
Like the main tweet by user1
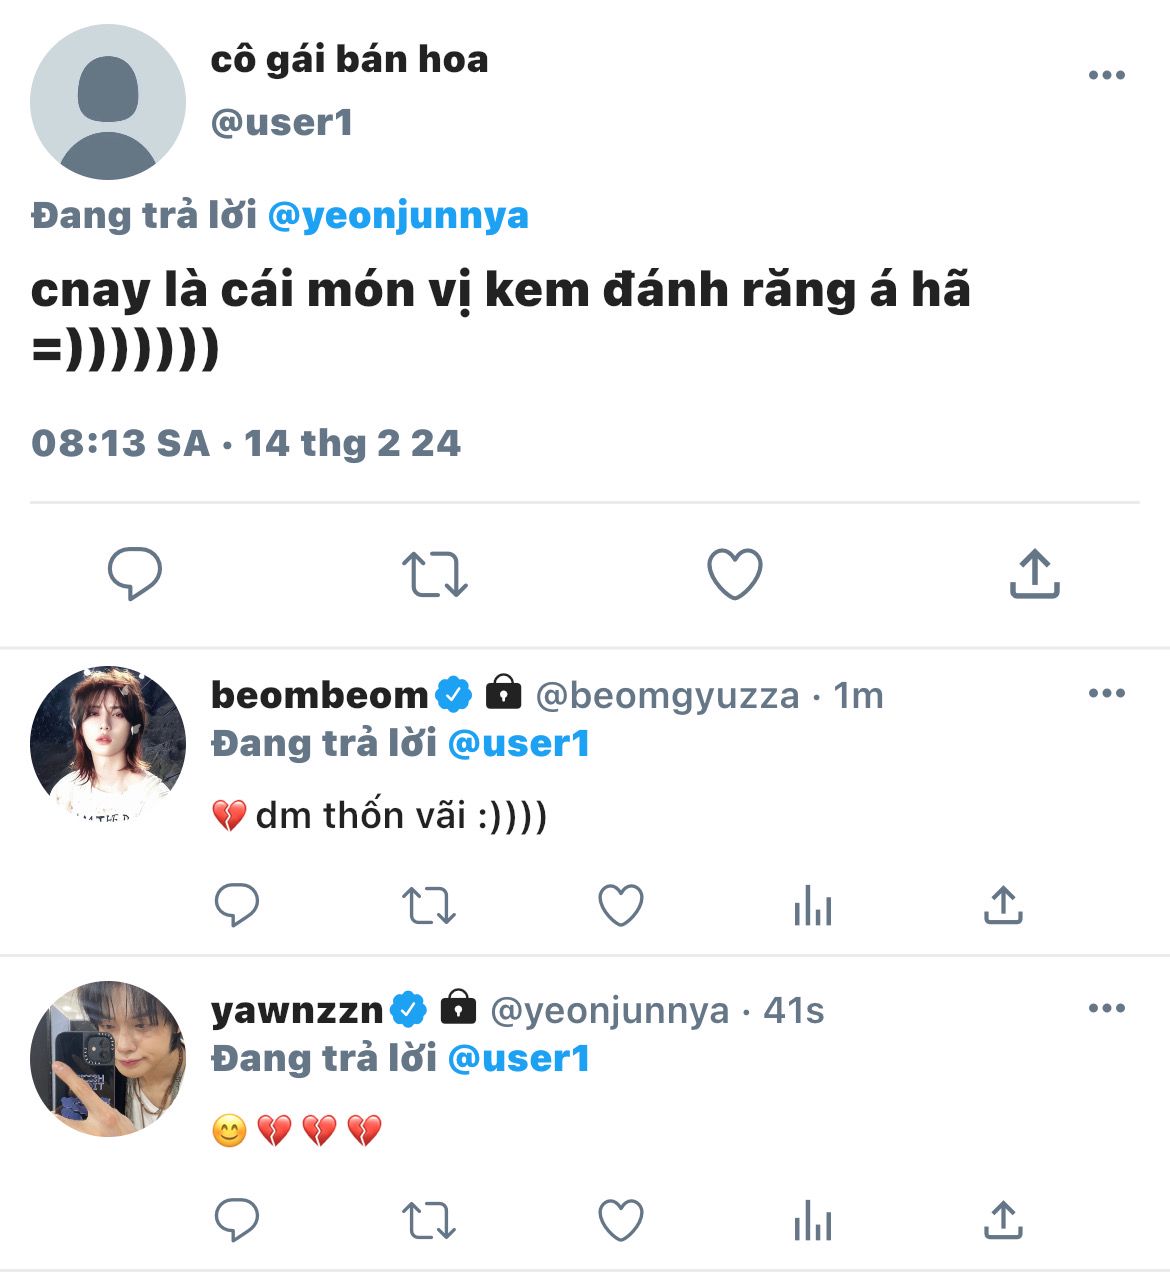[x=735, y=574]
